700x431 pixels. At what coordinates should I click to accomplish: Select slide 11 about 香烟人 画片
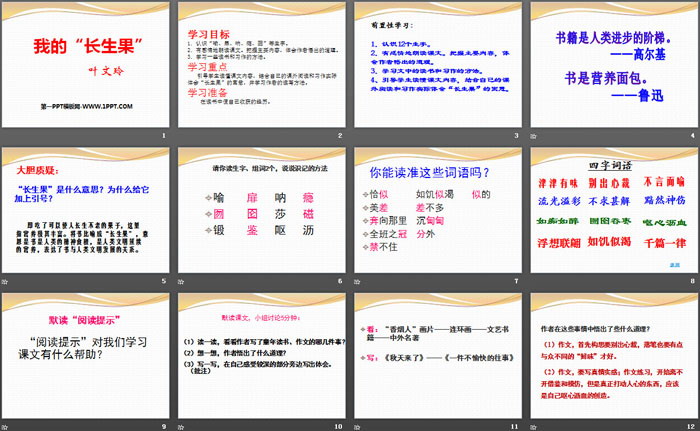point(438,356)
